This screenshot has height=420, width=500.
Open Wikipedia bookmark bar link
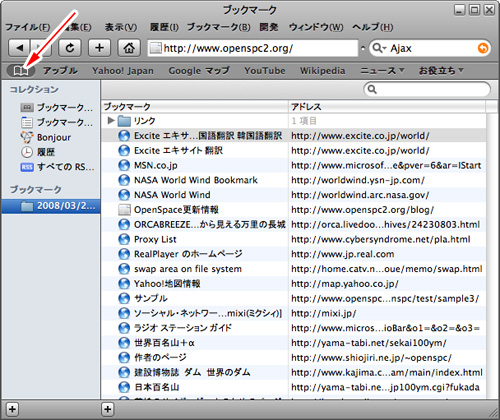(x=322, y=71)
